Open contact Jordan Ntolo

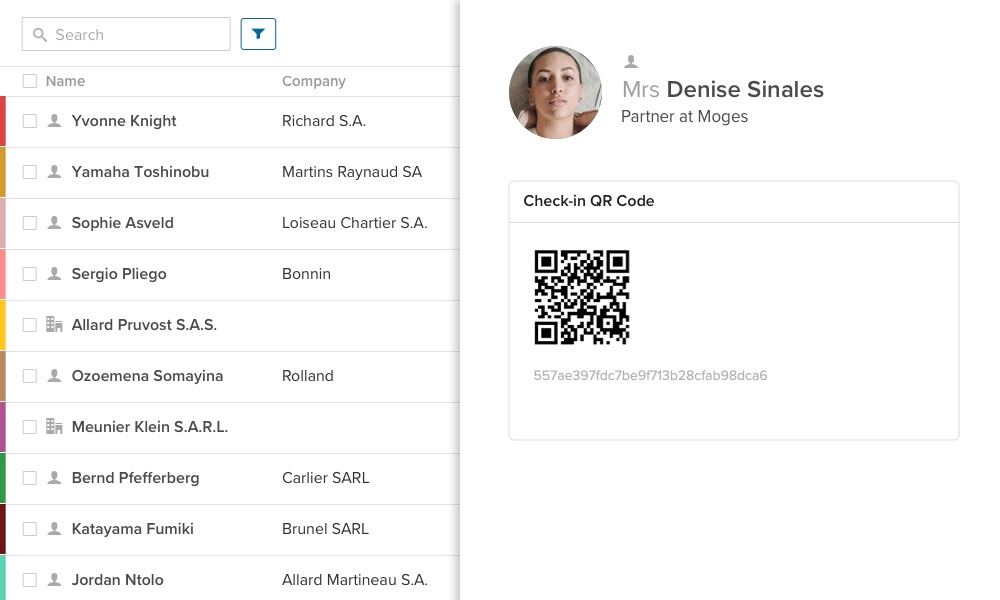117,580
